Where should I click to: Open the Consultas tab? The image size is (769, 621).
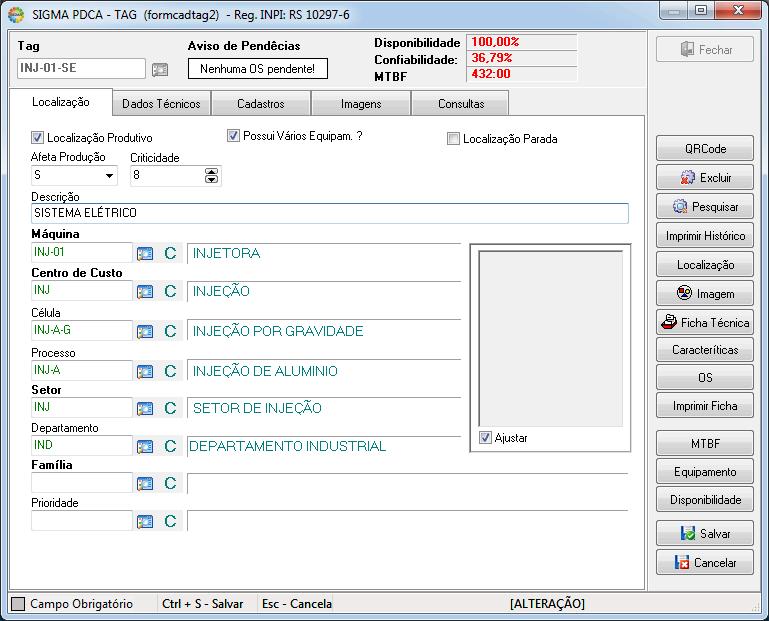coord(461,104)
